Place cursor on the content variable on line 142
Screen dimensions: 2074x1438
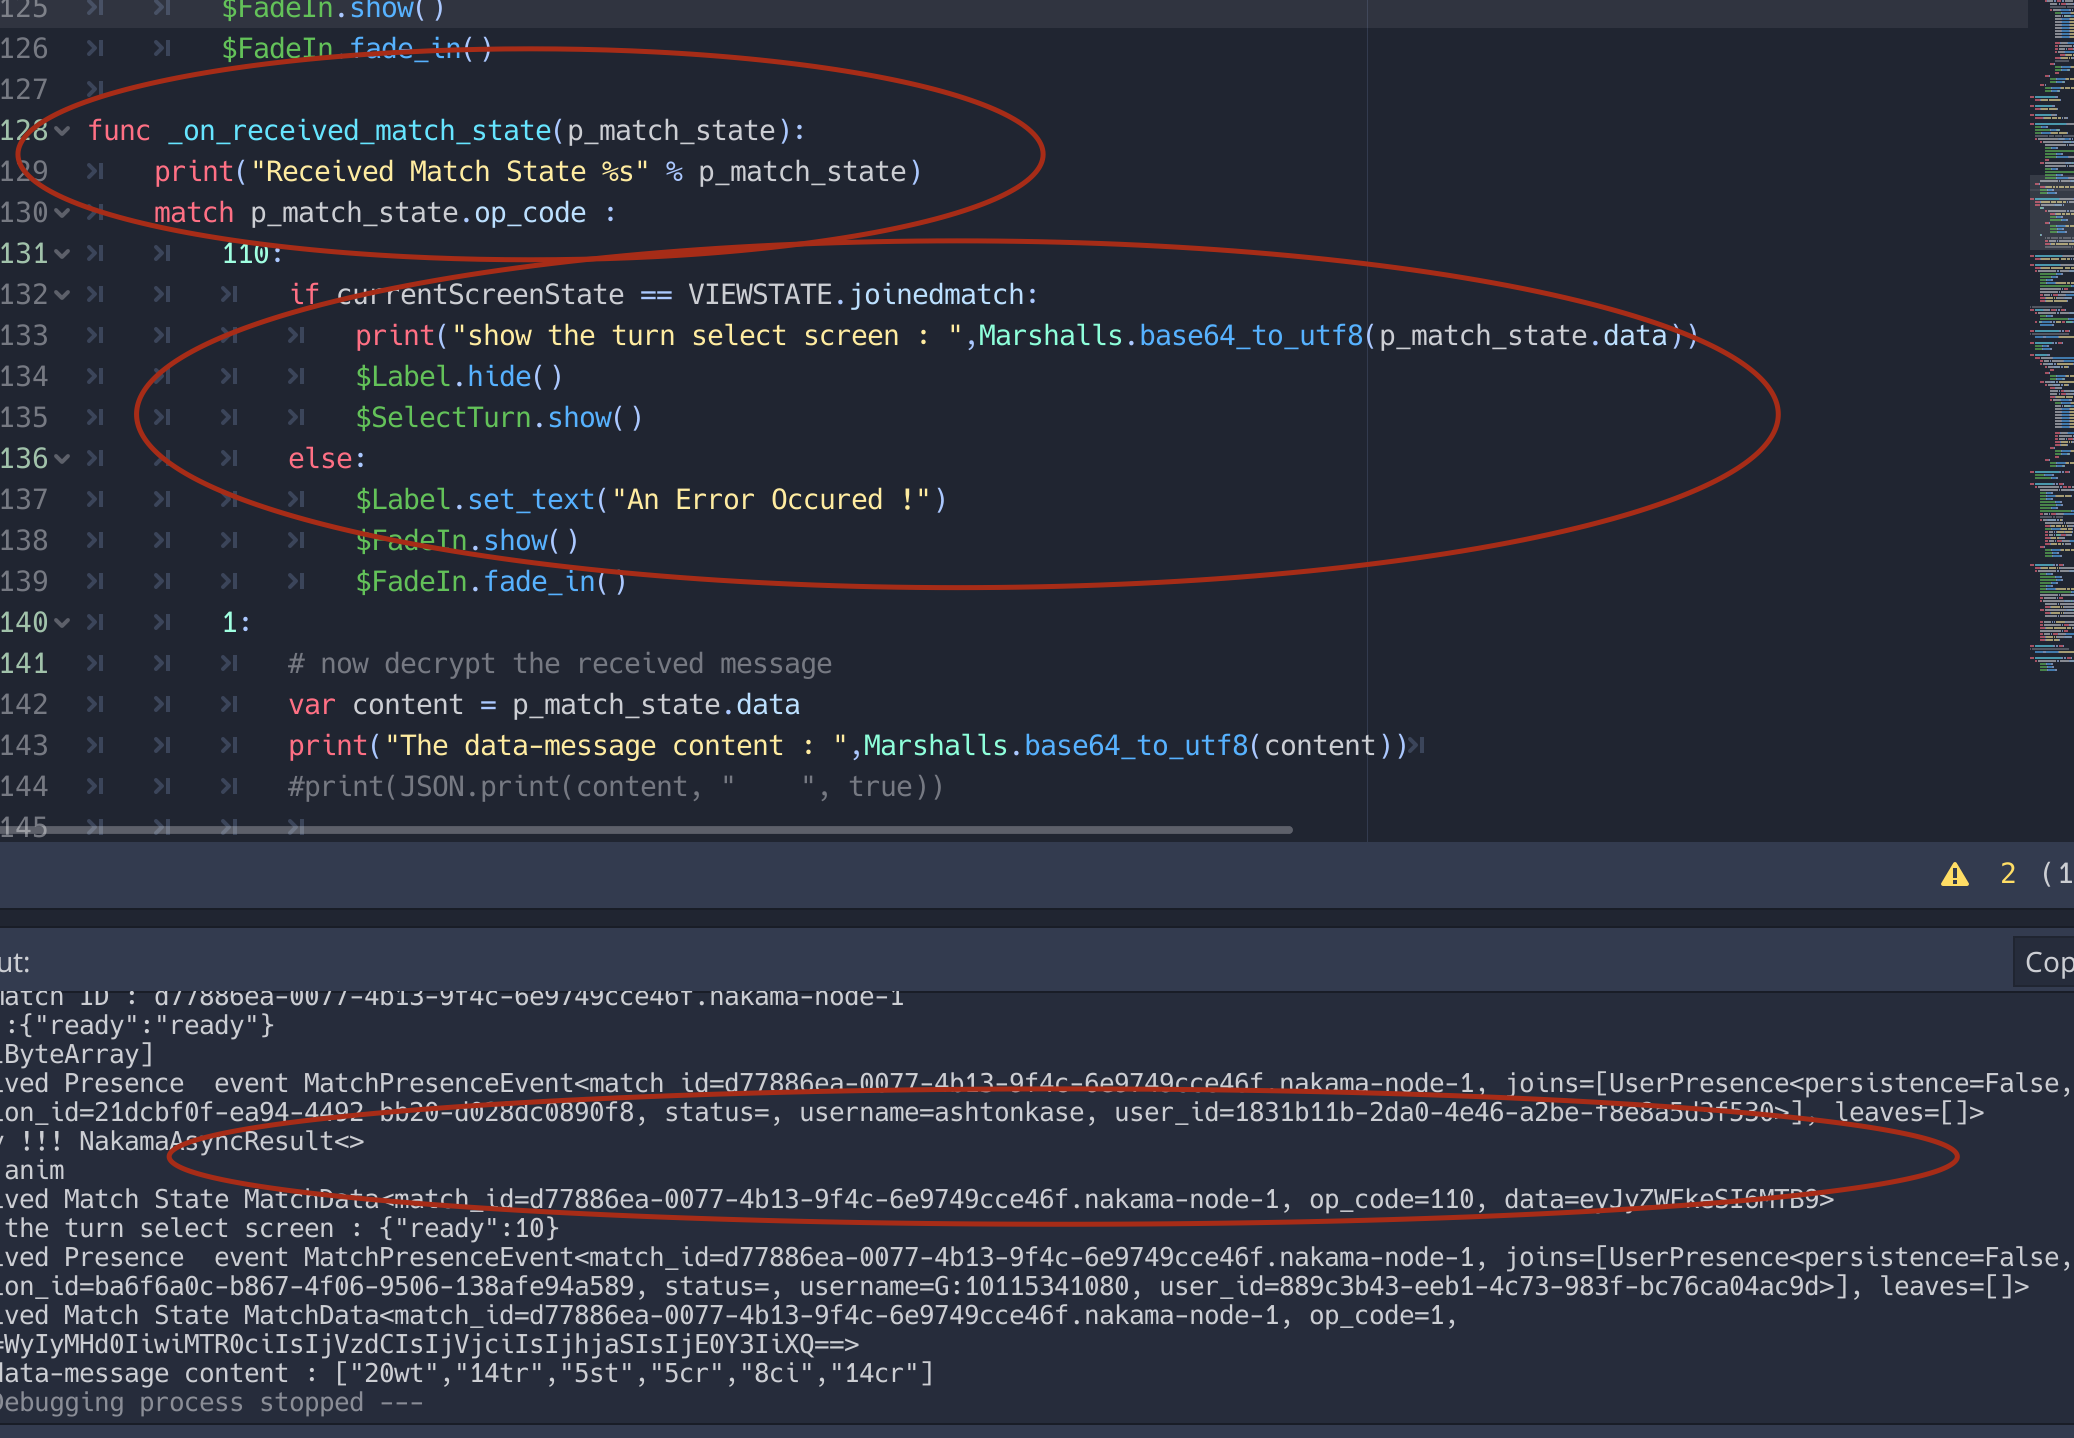406,704
